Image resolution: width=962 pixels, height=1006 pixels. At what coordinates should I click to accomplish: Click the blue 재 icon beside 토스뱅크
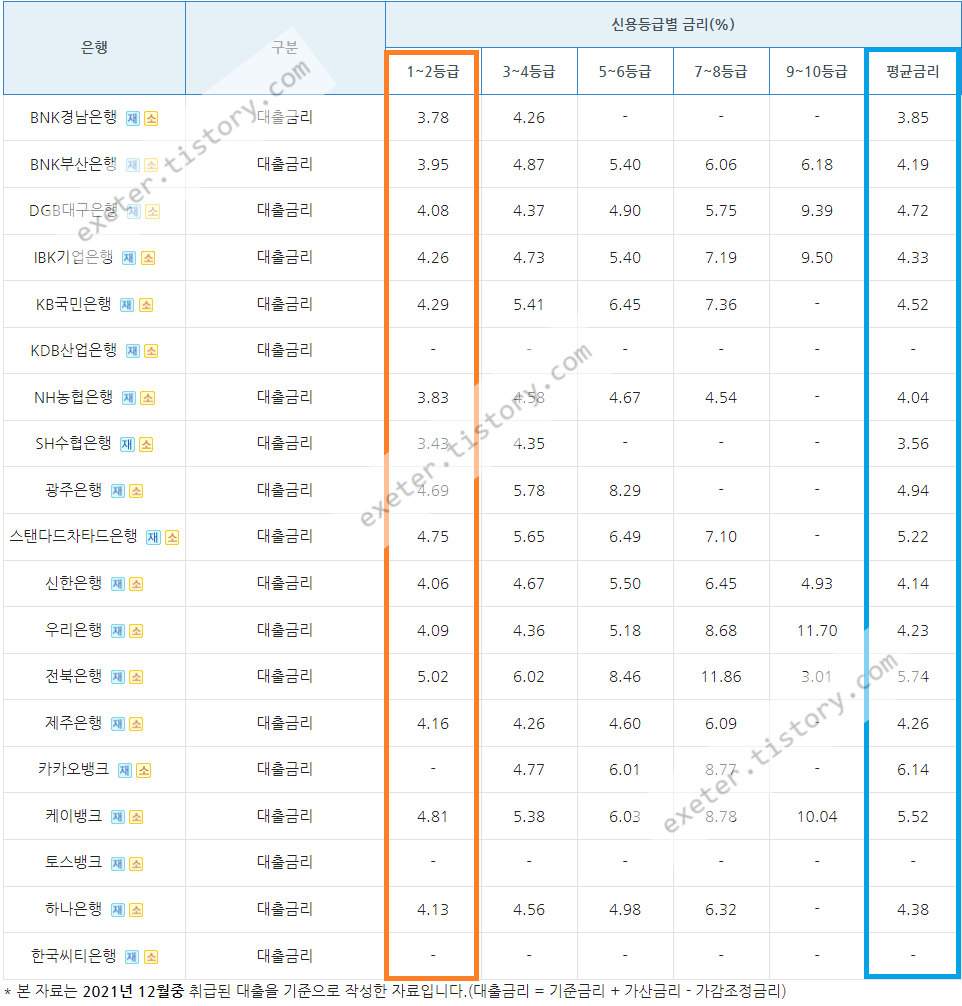tap(118, 864)
